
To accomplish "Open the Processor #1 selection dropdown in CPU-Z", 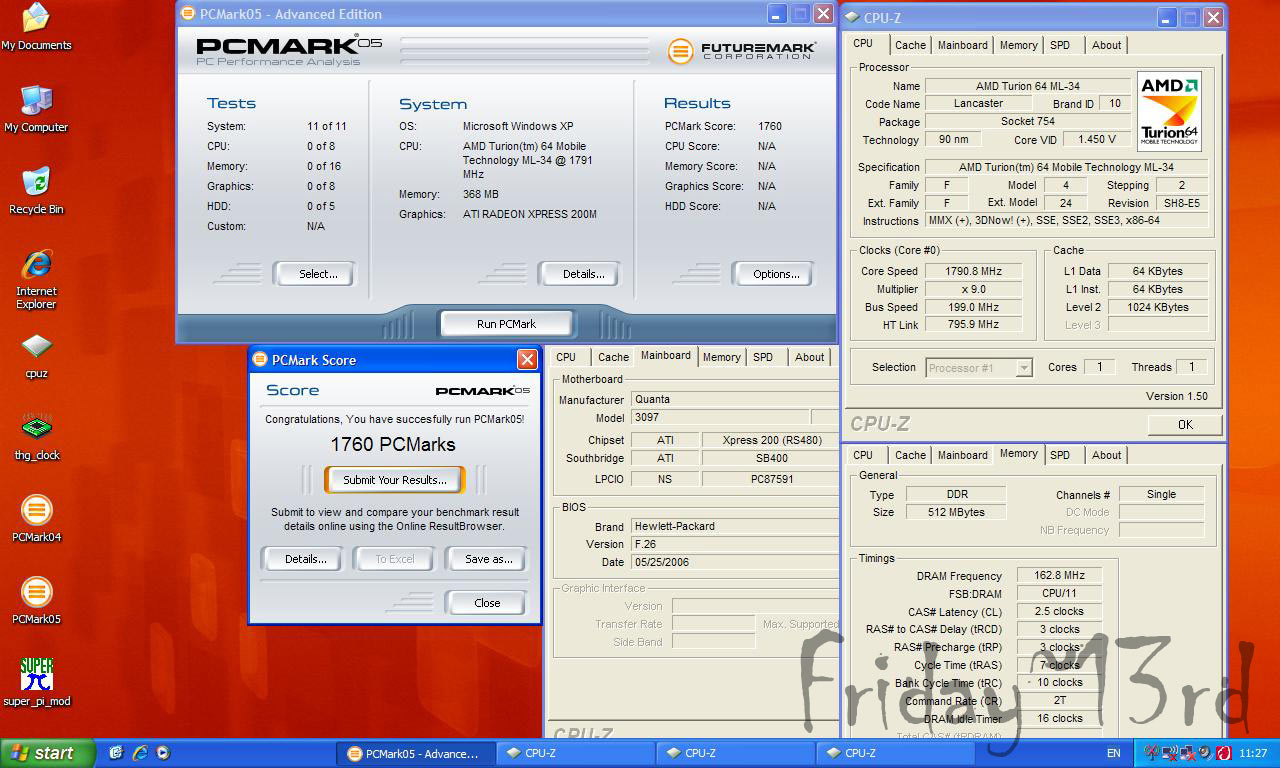I will point(1023,368).
